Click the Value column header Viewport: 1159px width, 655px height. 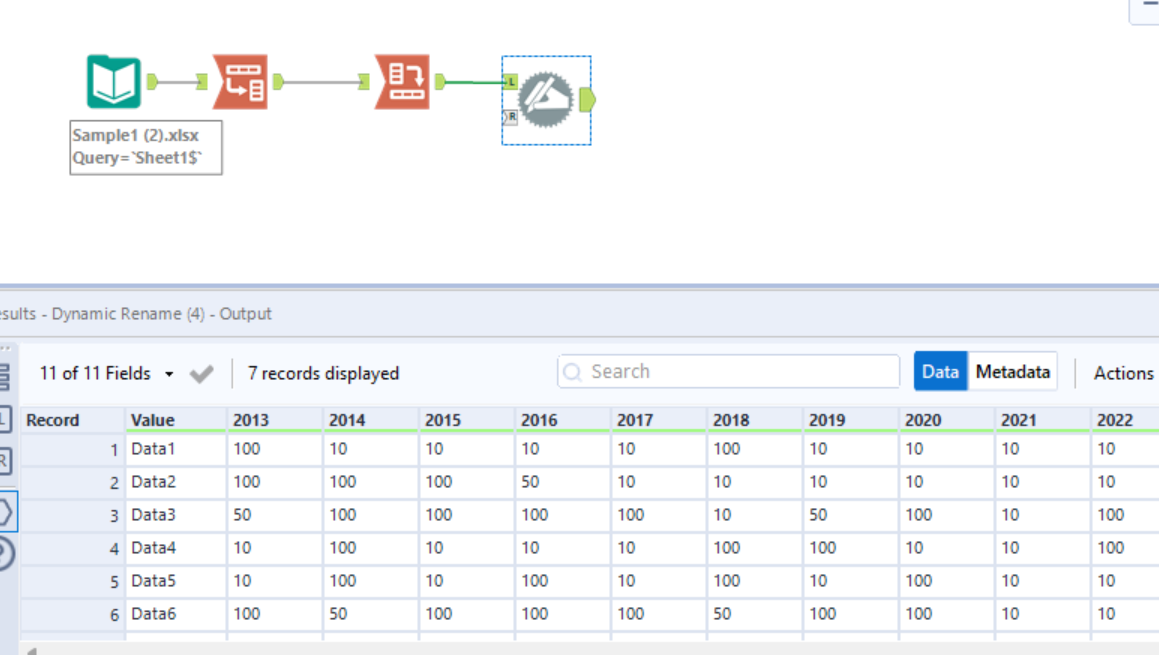153,420
